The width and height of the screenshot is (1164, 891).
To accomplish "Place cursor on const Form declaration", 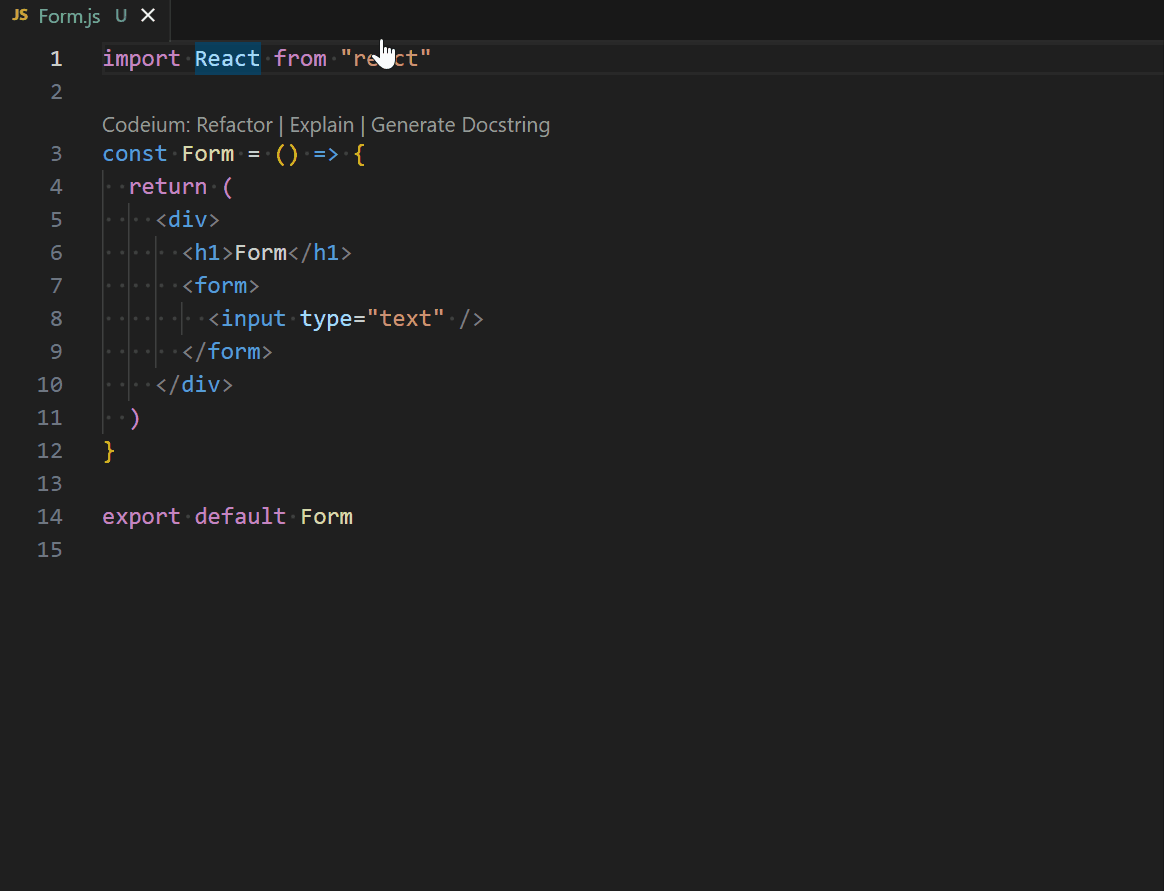I will click(208, 153).
